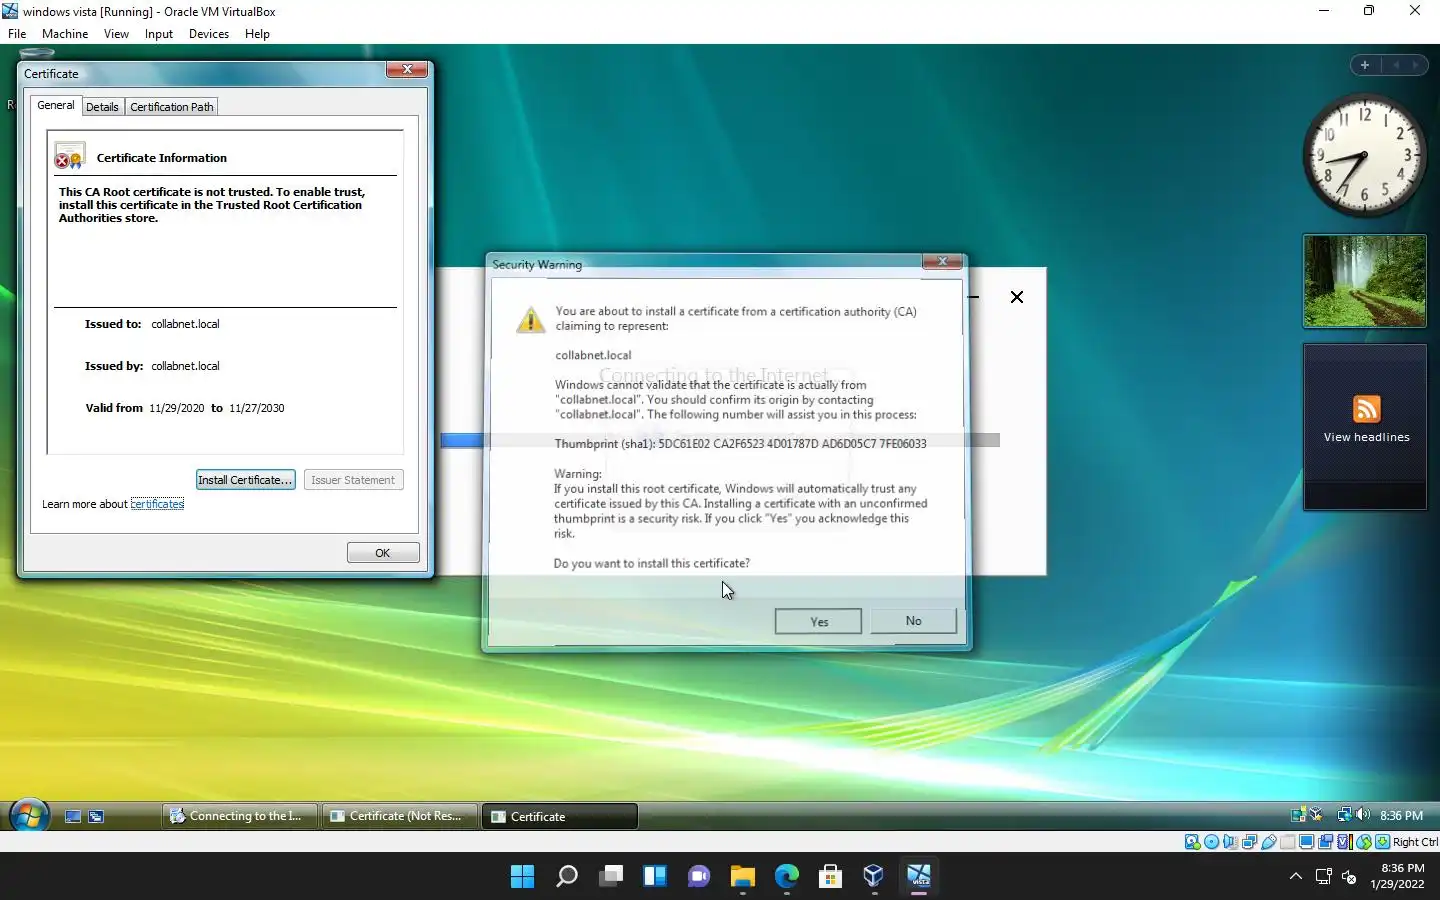Click Vista tray volume speaker icon

1362,815
